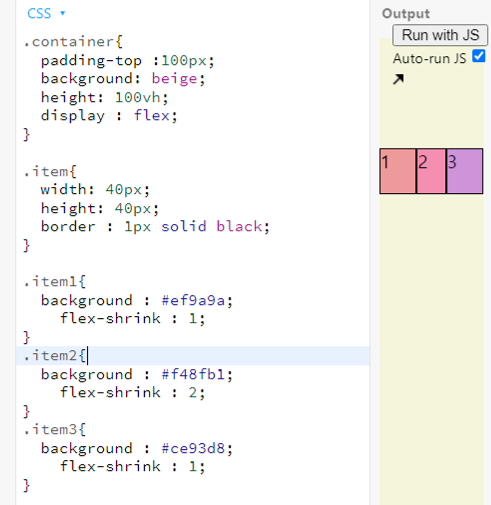Toggle the Auto-run JS checkbox
Screen dimensions: 491x505
click(x=478, y=56)
